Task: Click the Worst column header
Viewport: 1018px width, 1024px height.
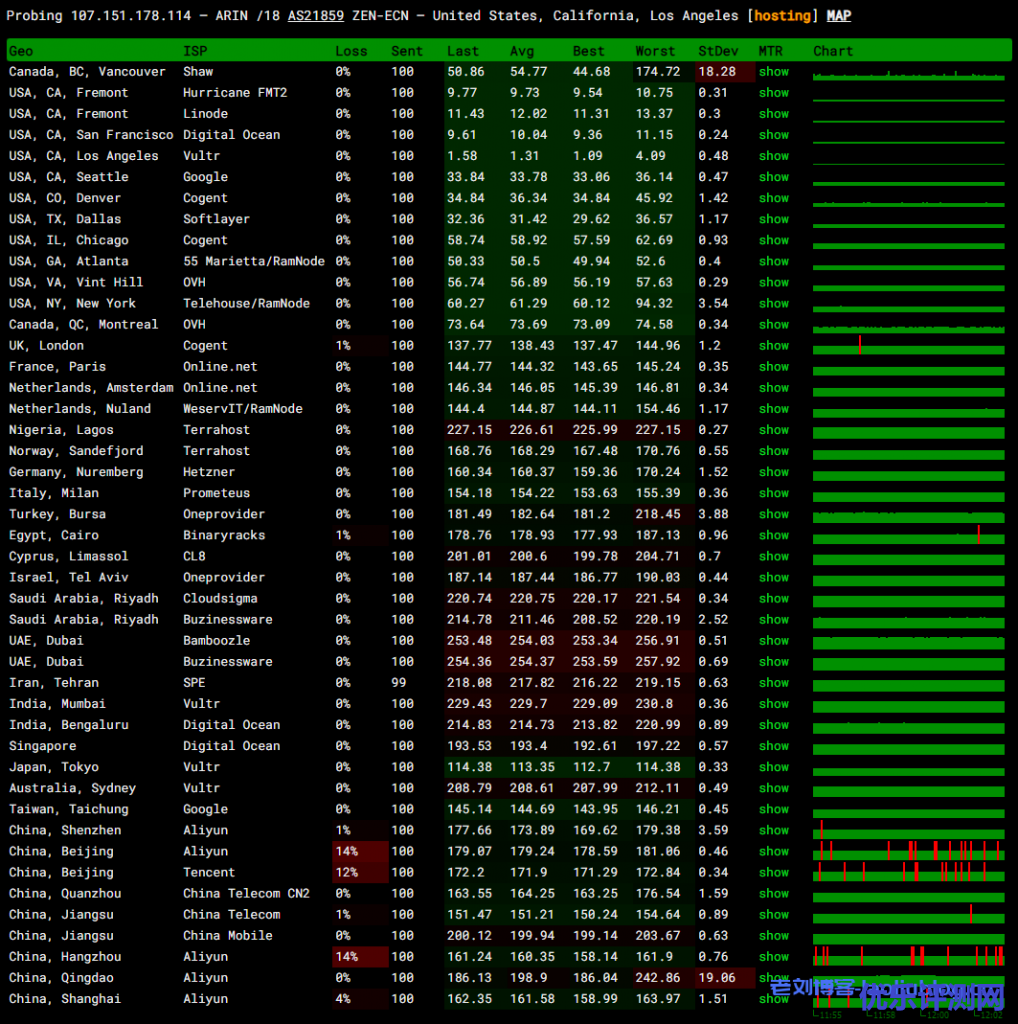Action: point(655,51)
